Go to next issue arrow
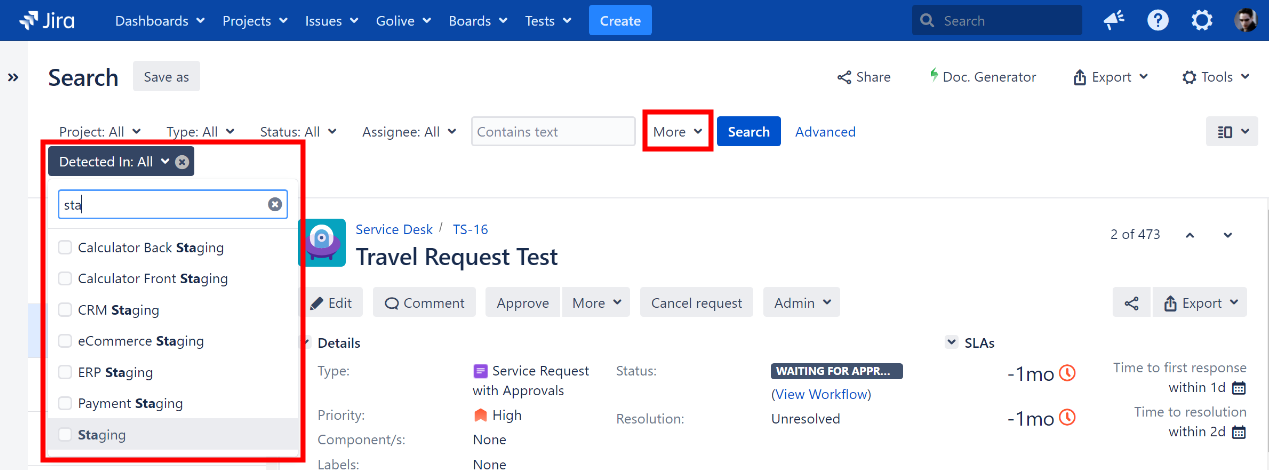The width and height of the screenshot is (1269, 470). tap(1228, 235)
